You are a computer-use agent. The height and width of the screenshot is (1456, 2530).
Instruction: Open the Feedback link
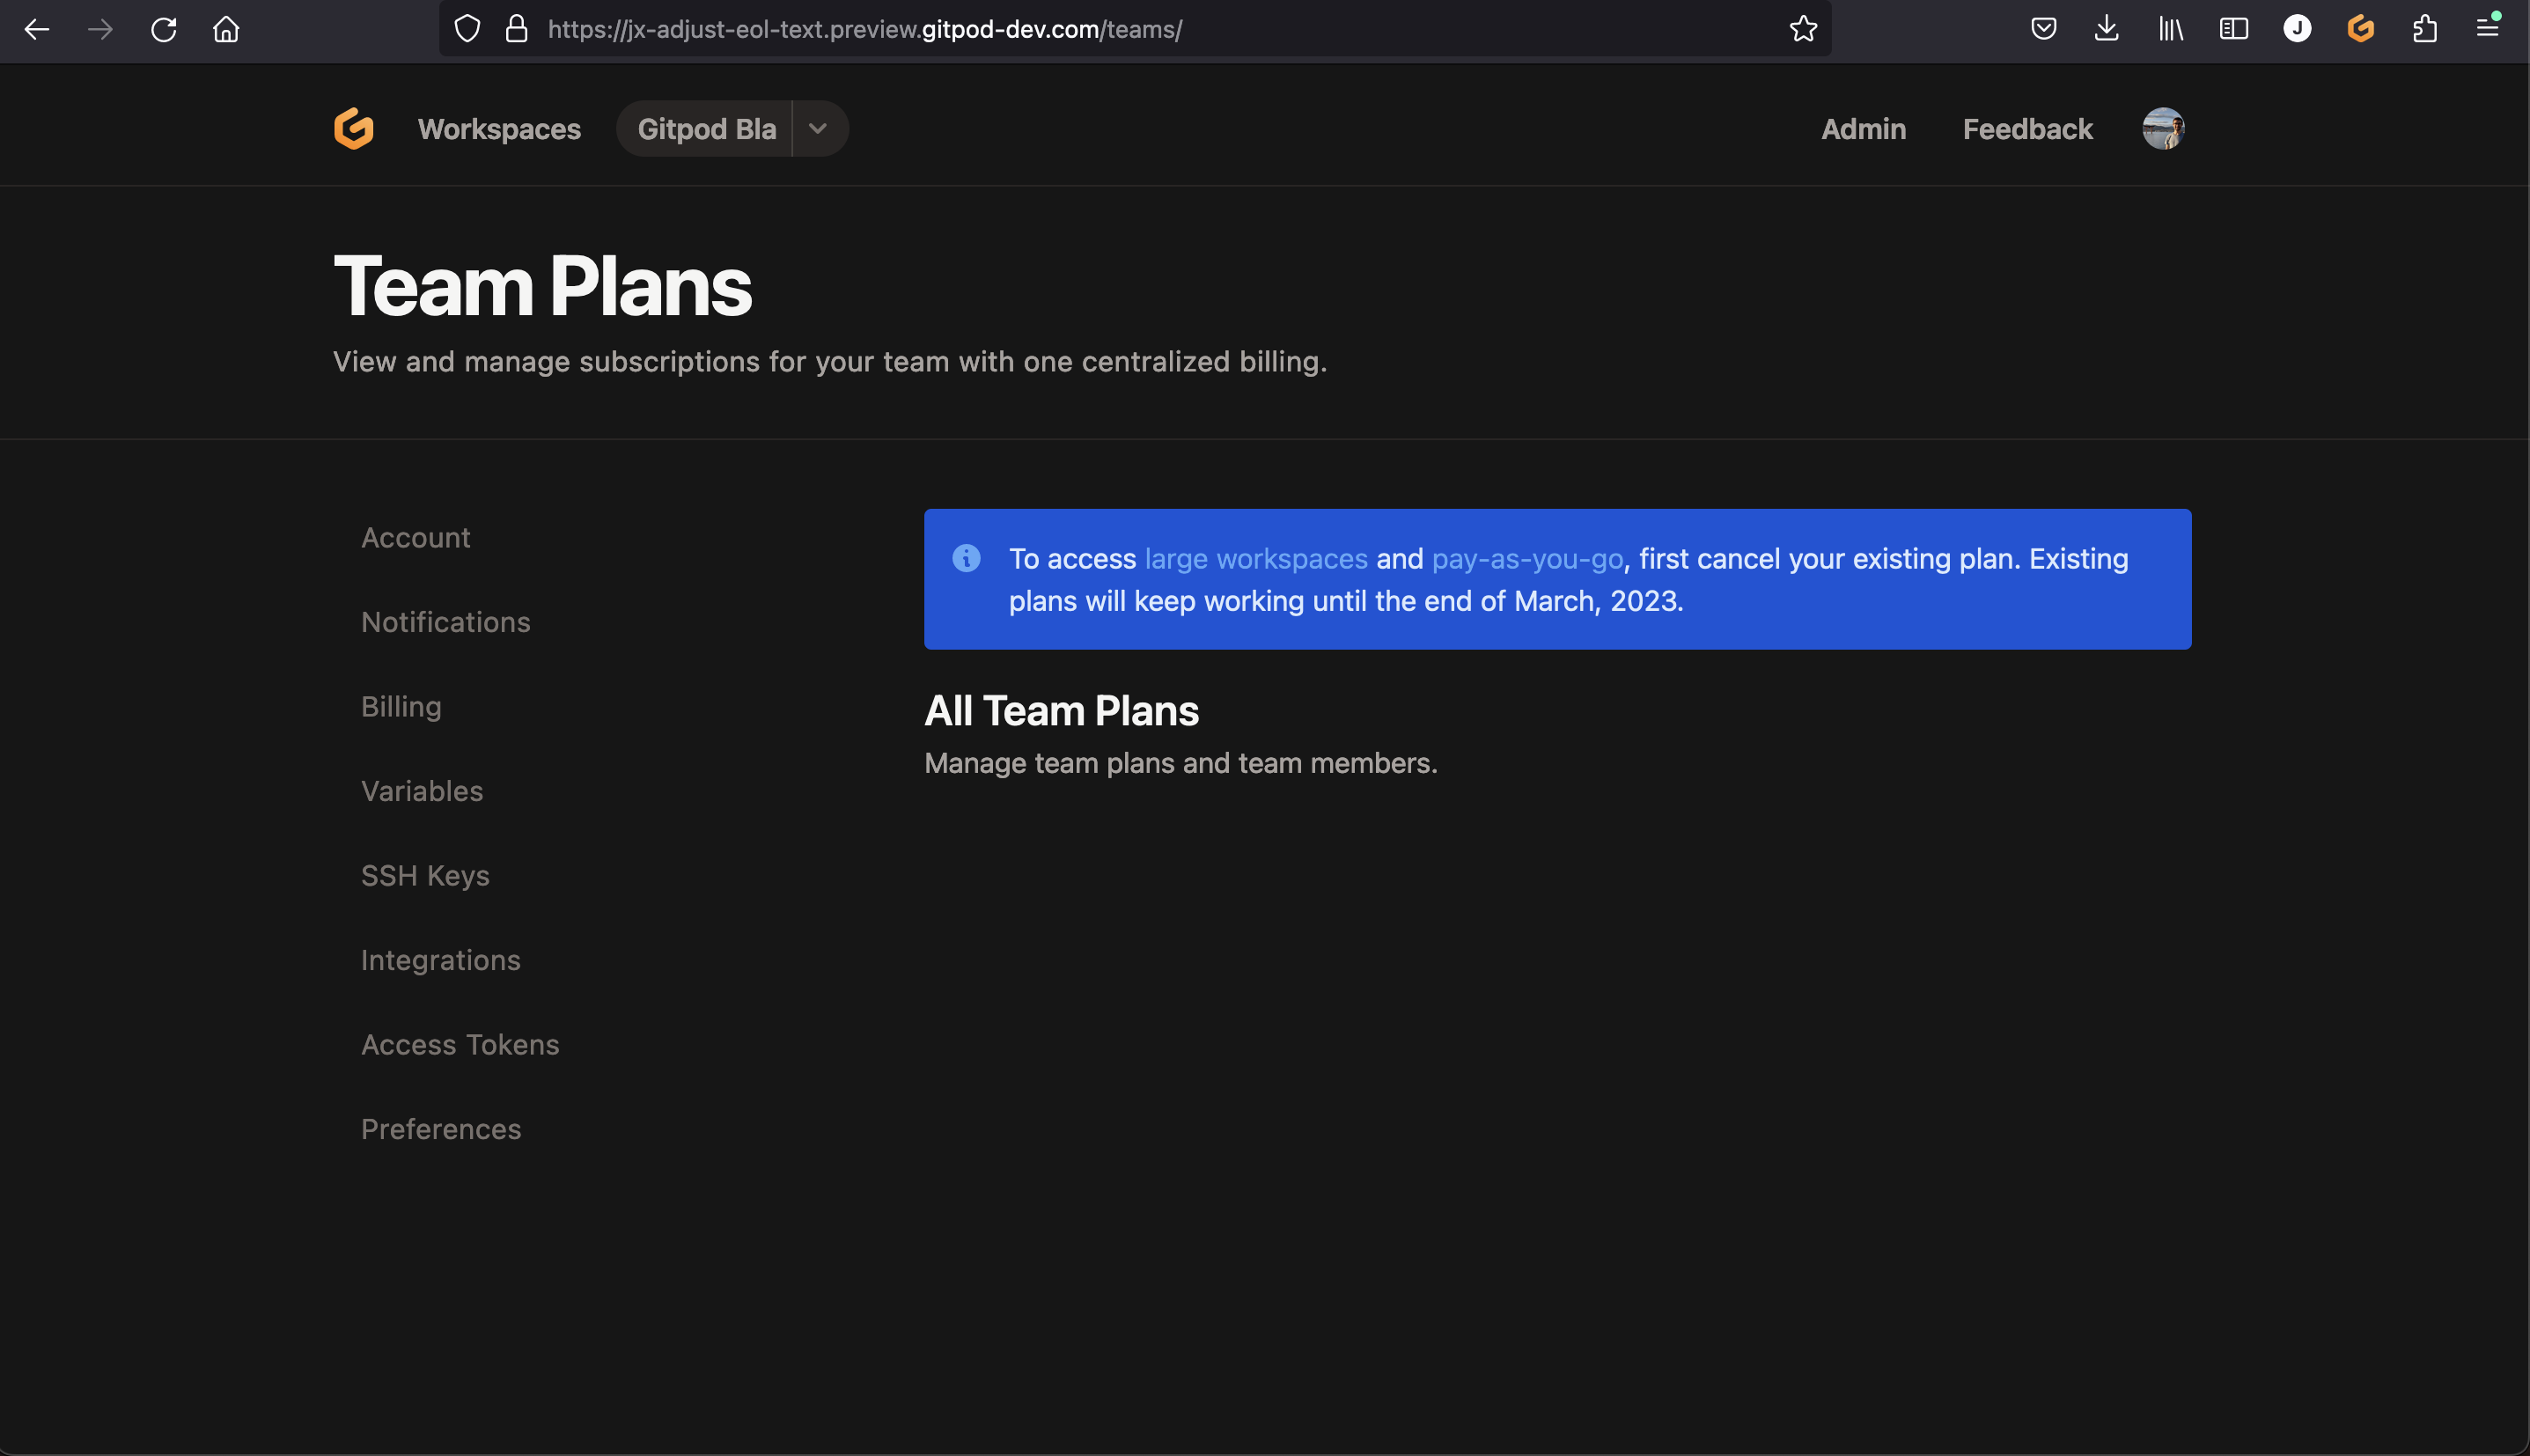pyautogui.click(x=2027, y=129)
